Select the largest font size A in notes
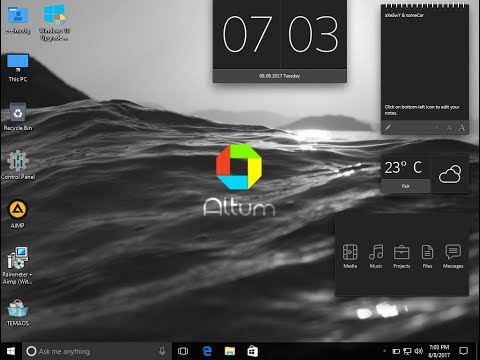 tap(462, 128)
